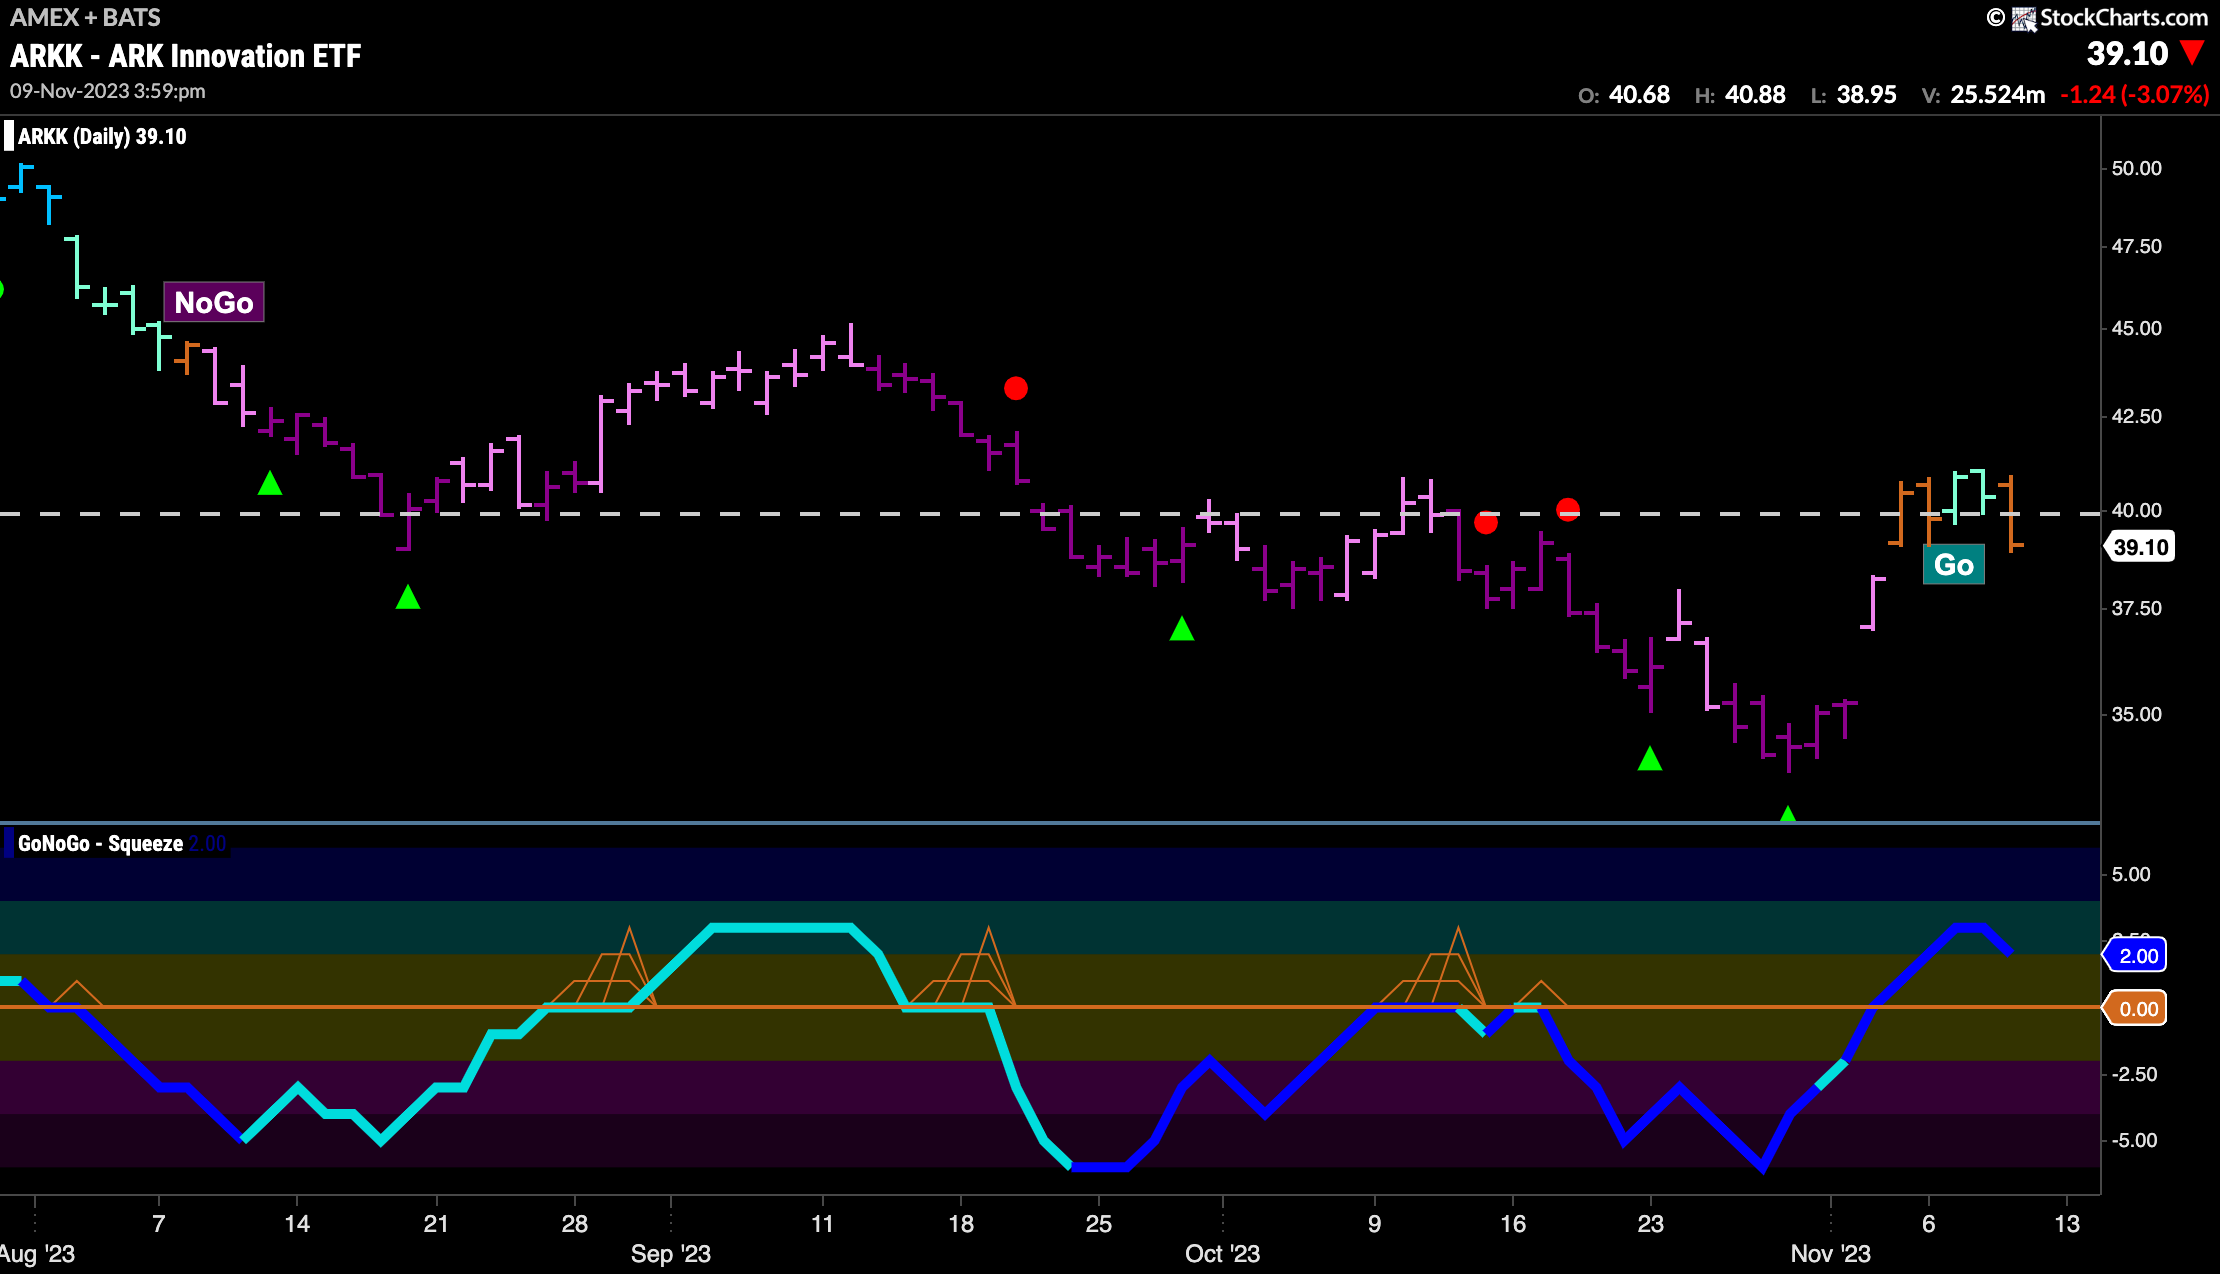Click the green triangle marker near September 29

point(1182,628)
